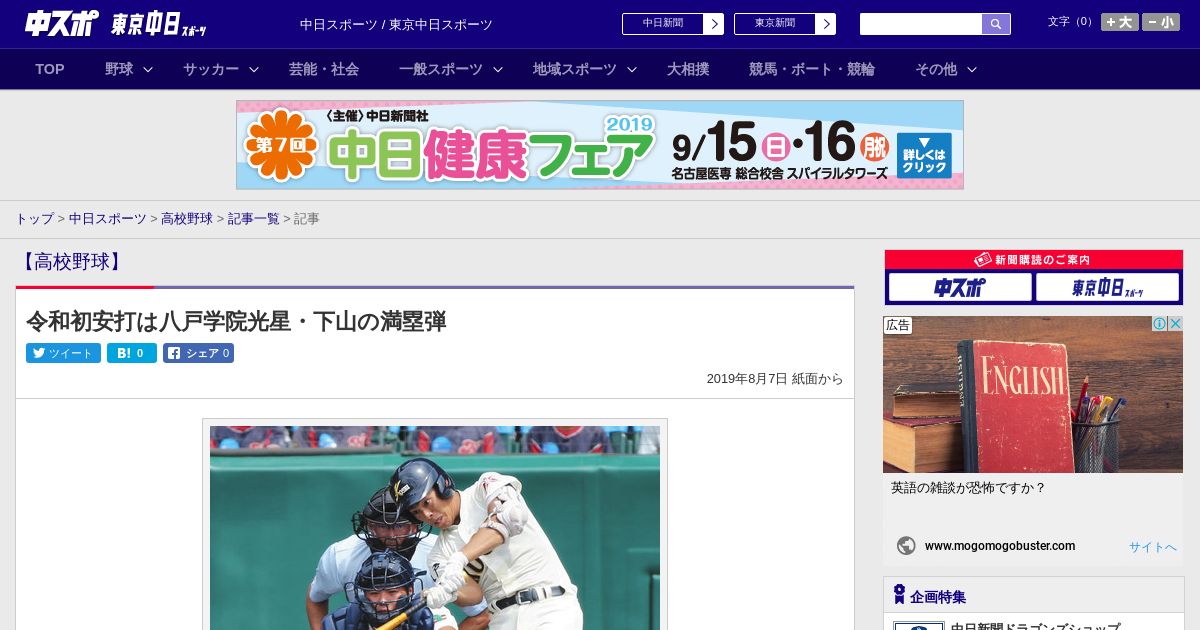
Task: Expand the 一般スポーツ dropdown chevron
Action: 498,69
